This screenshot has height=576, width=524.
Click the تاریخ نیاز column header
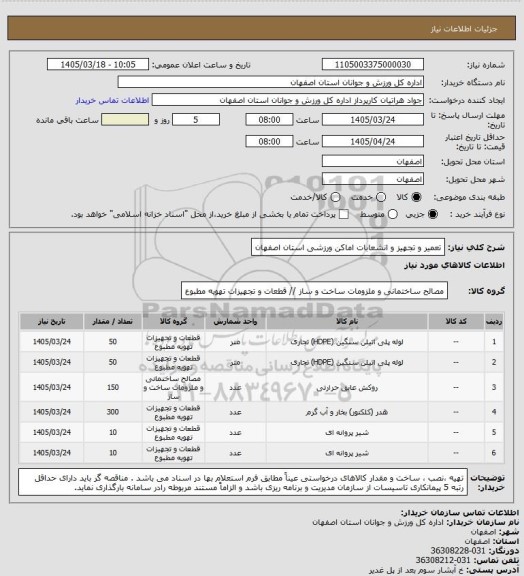(x=51, y=321)
